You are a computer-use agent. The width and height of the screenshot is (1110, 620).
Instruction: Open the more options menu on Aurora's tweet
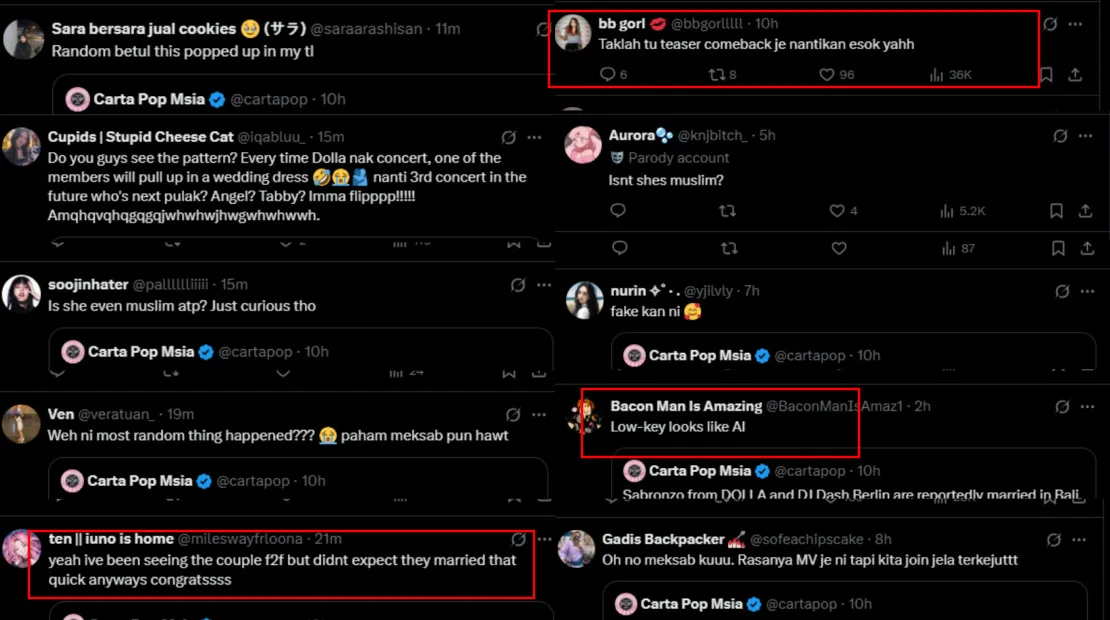tap(1087, 135)
